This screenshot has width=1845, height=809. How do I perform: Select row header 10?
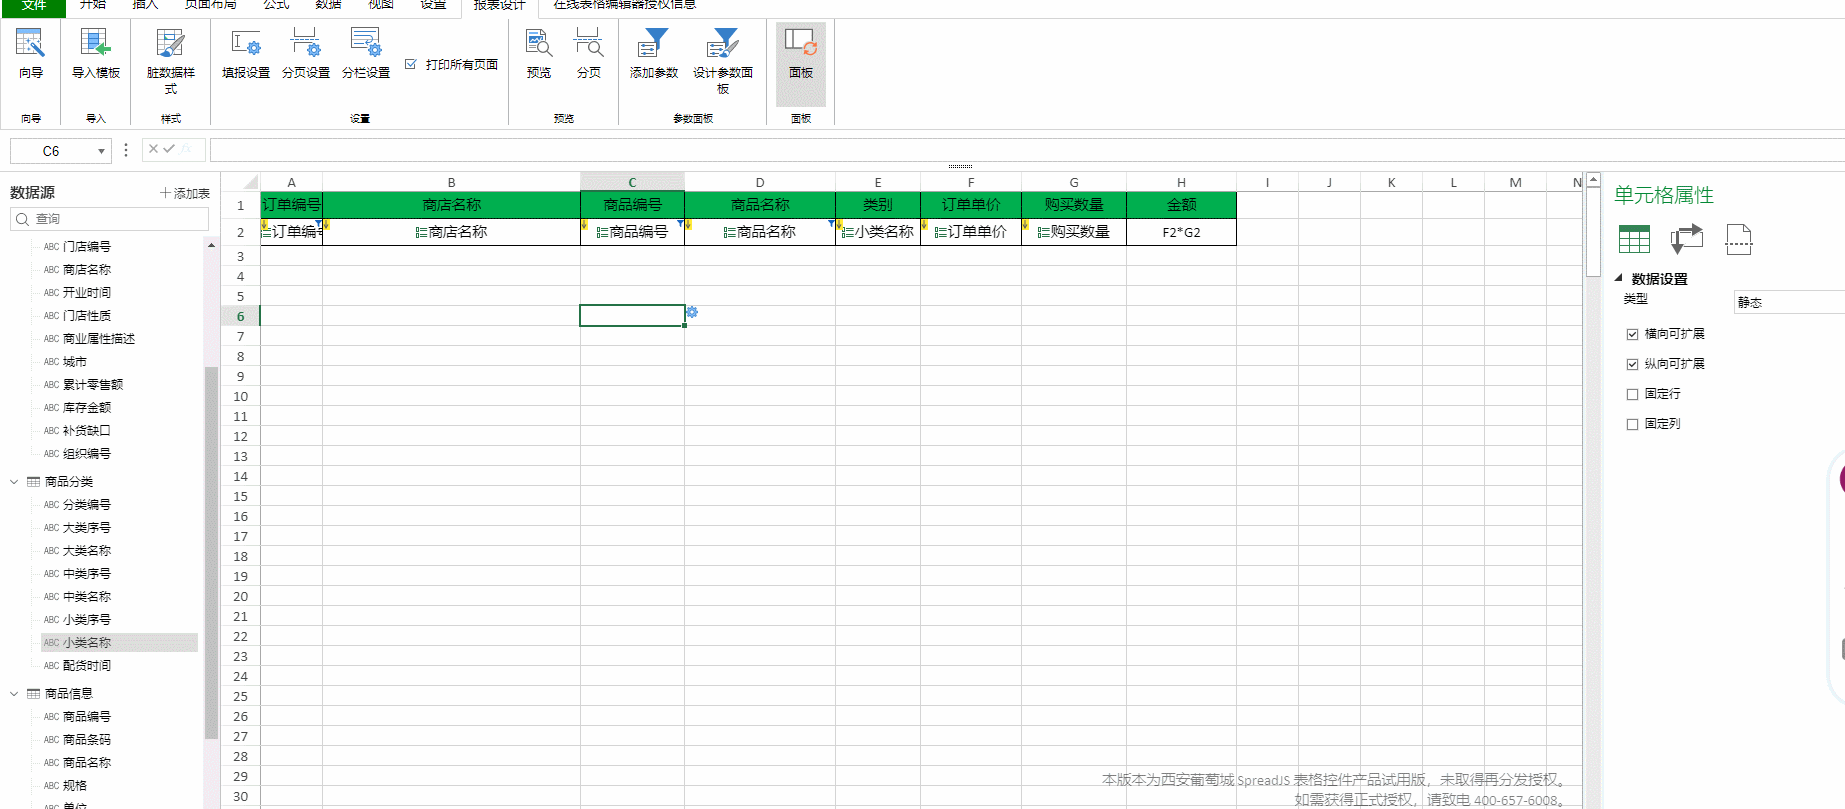240,397
